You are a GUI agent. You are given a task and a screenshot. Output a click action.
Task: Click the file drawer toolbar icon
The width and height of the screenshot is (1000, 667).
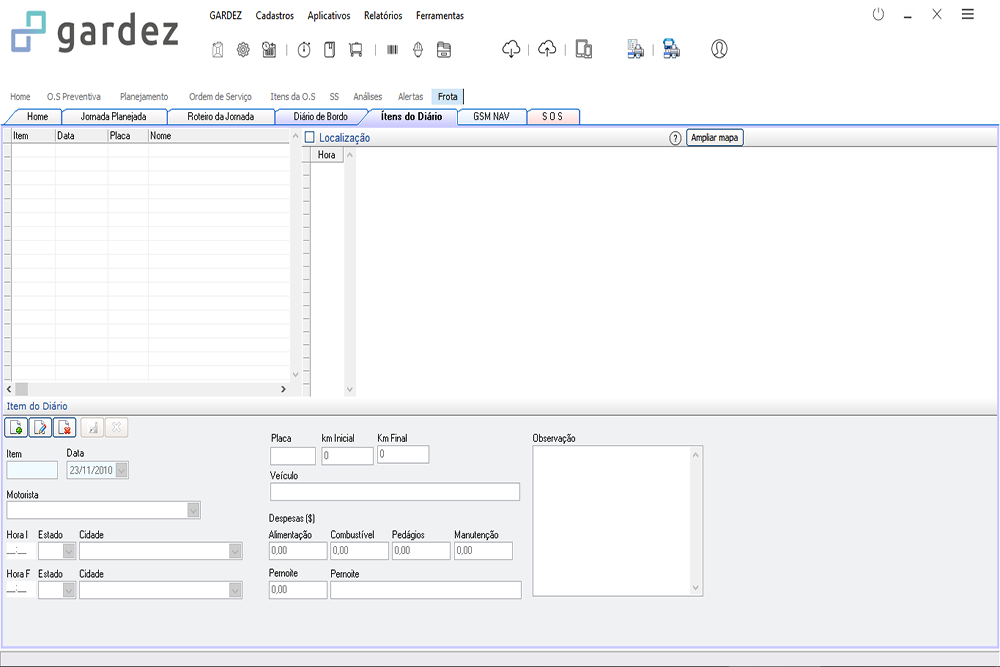(444, 50)
